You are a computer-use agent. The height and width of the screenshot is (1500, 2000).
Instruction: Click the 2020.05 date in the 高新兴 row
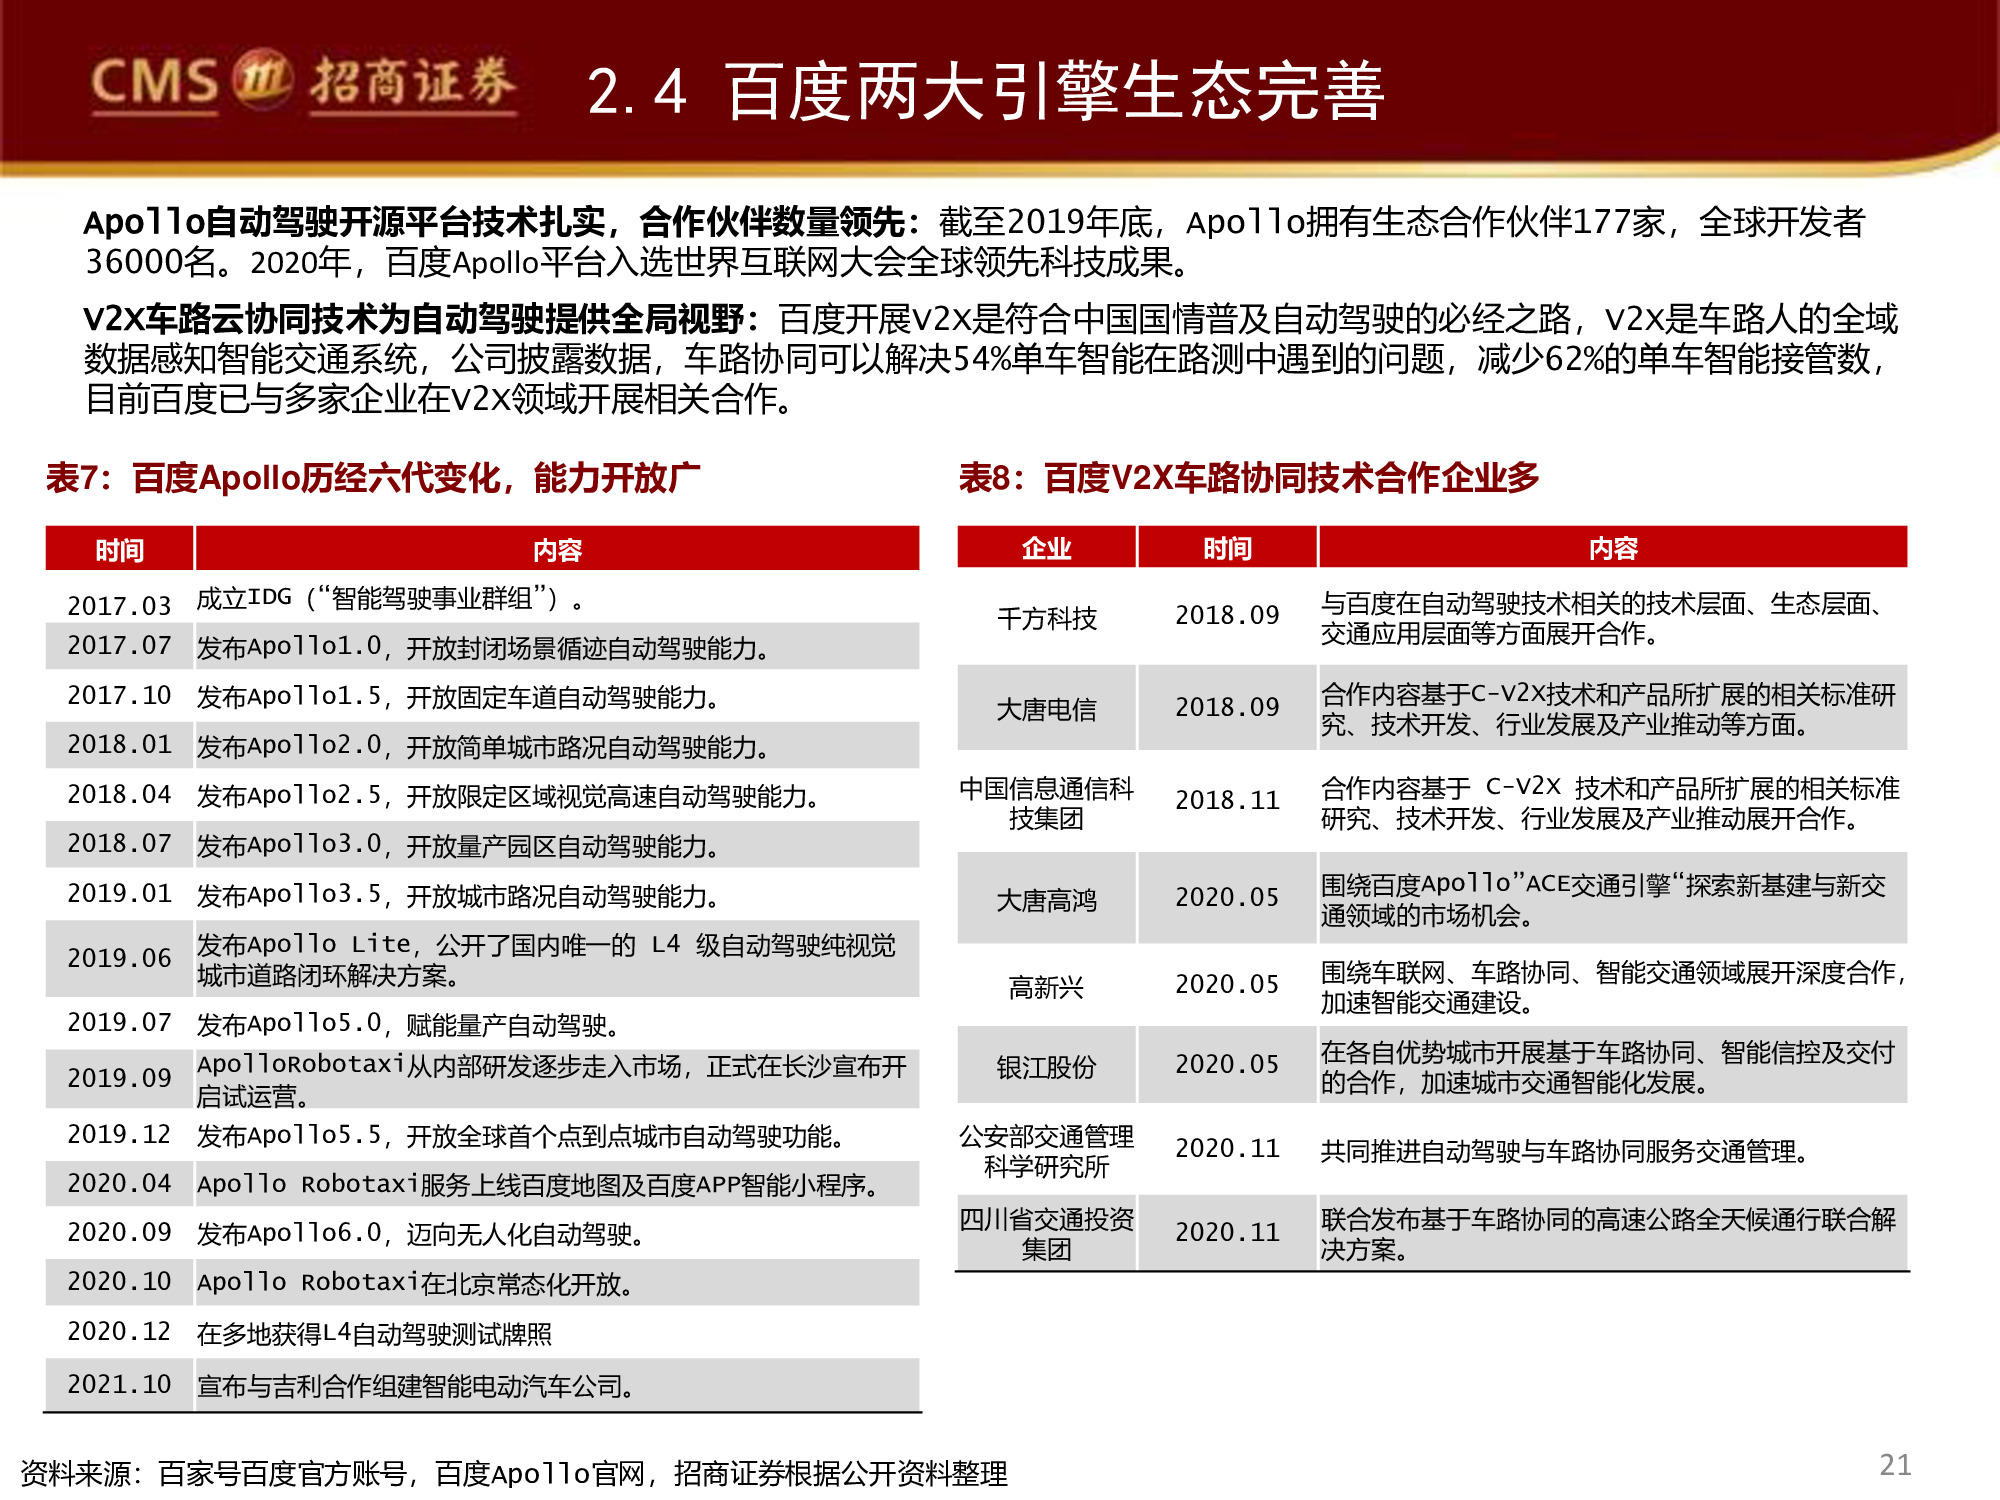tap(1227, 984)
